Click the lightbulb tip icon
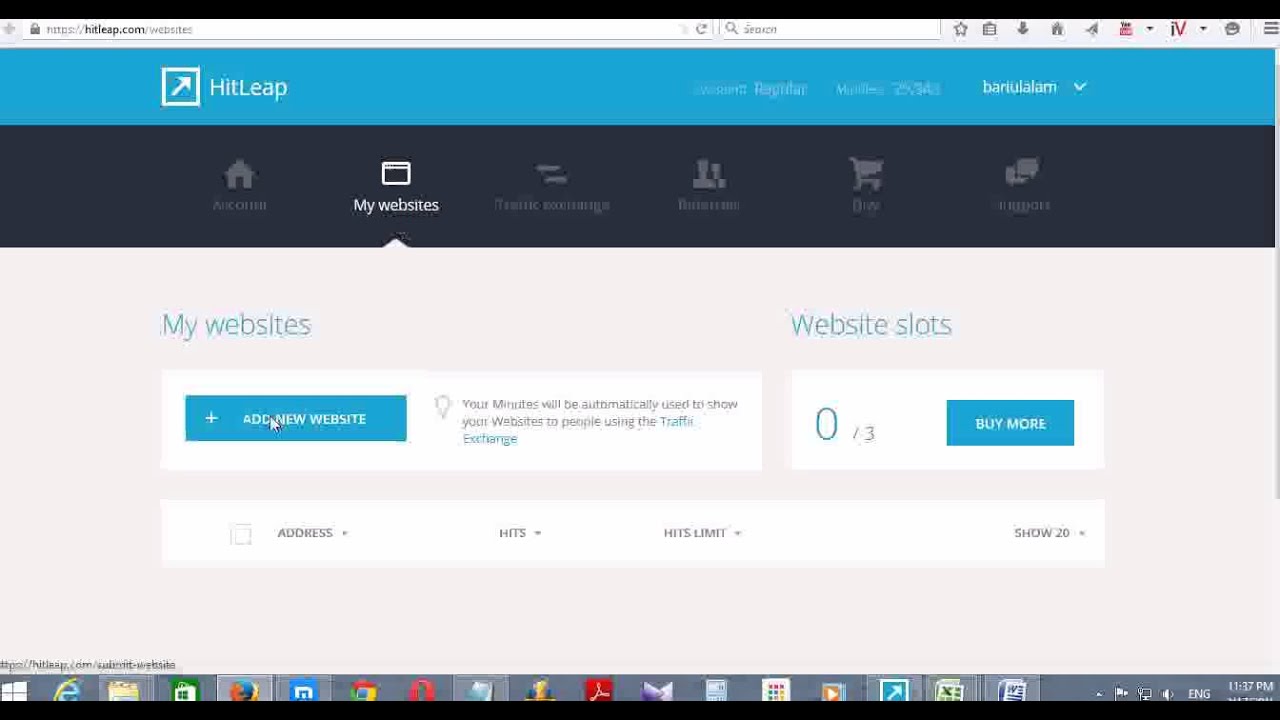 tap(442, 406)
